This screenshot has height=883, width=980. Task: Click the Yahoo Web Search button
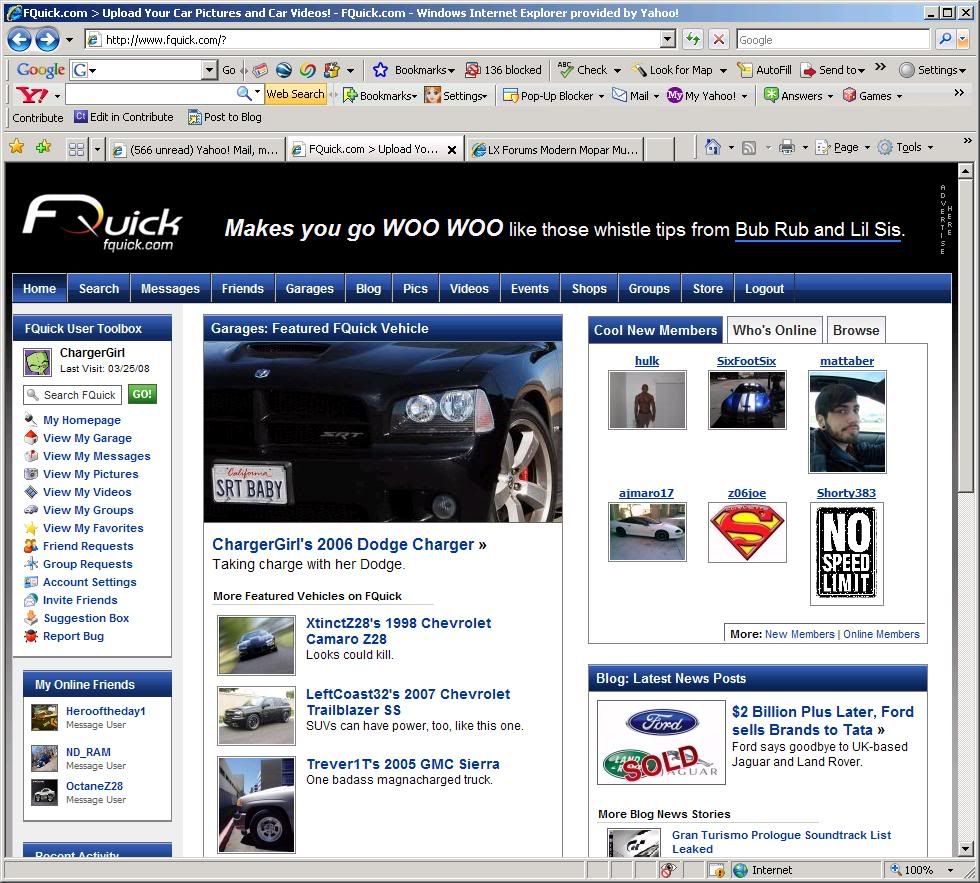295,94
